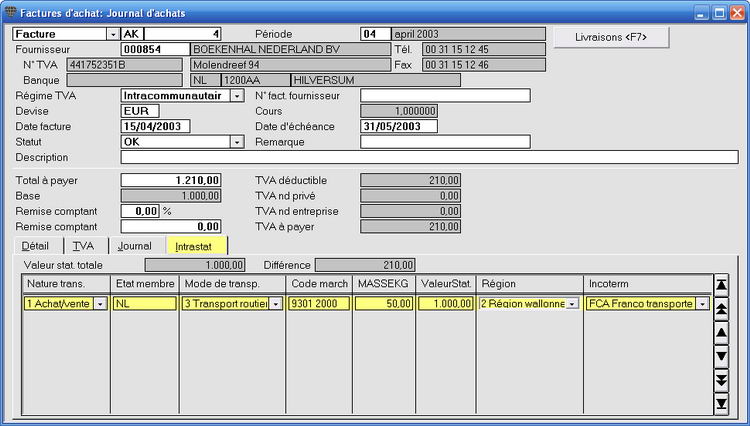Click country code field NL in address

click(206, 80)
